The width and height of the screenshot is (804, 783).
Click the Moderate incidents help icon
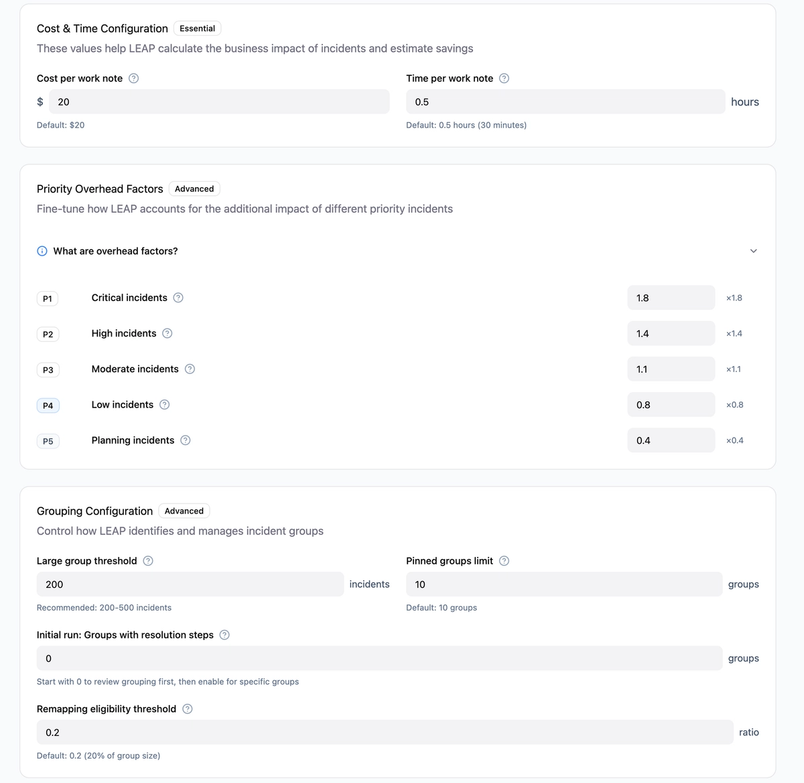tap(189, 368)
